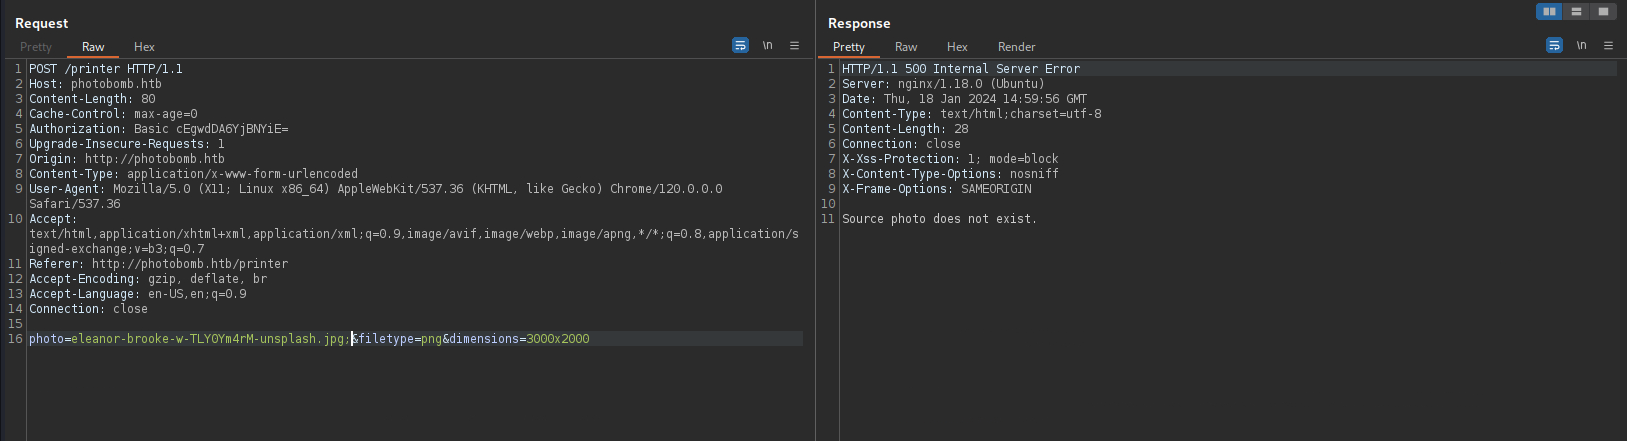Click the 'Date: Thu, 18 Jan 2024' response header

[x=964, y=99]
